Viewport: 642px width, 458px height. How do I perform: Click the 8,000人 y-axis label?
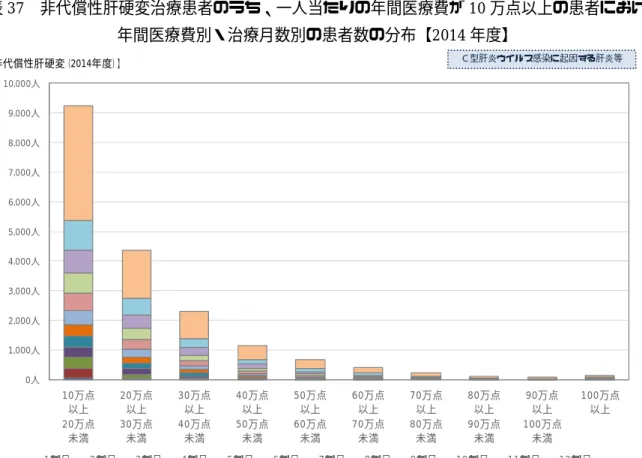(x=24, y=143)
